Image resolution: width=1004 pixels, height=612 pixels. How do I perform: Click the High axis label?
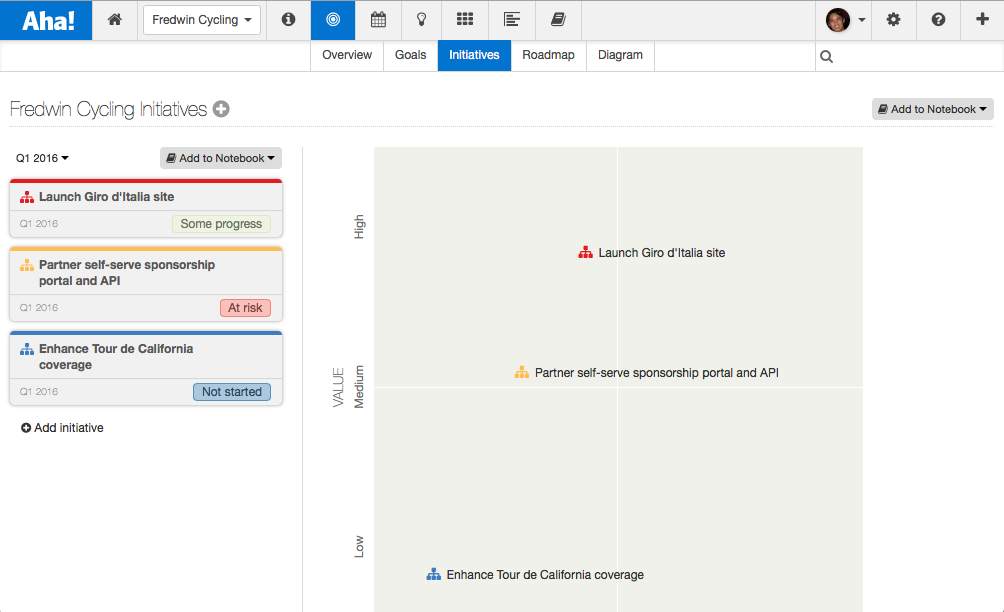(x=359, y=227)
